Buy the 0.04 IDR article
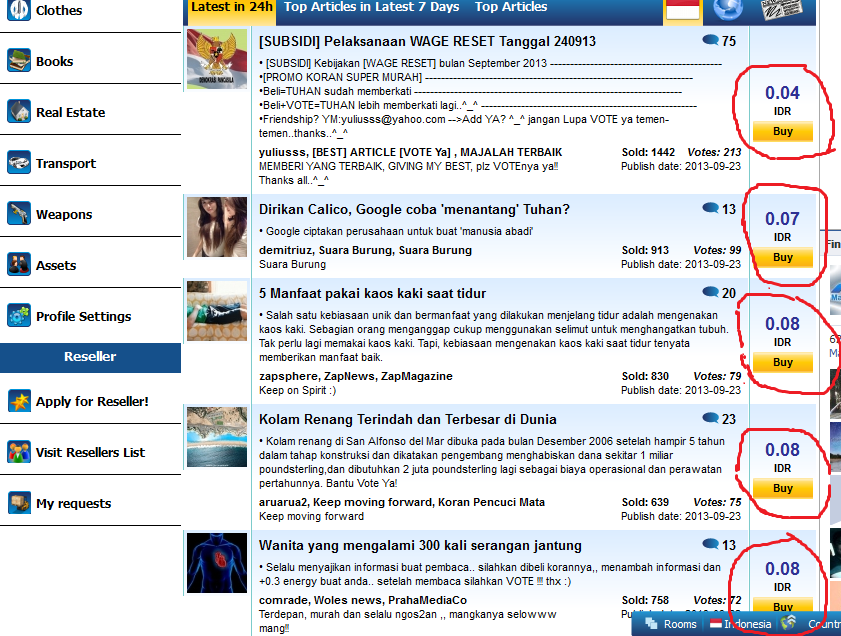This screenshot has height=636, width=841. [x=782, y=132]
